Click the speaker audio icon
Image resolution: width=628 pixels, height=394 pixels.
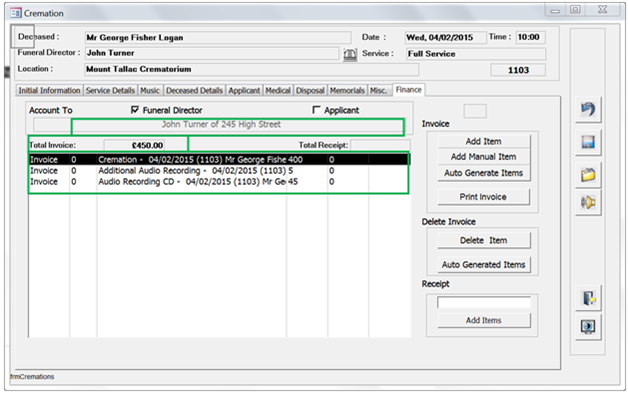588,203
